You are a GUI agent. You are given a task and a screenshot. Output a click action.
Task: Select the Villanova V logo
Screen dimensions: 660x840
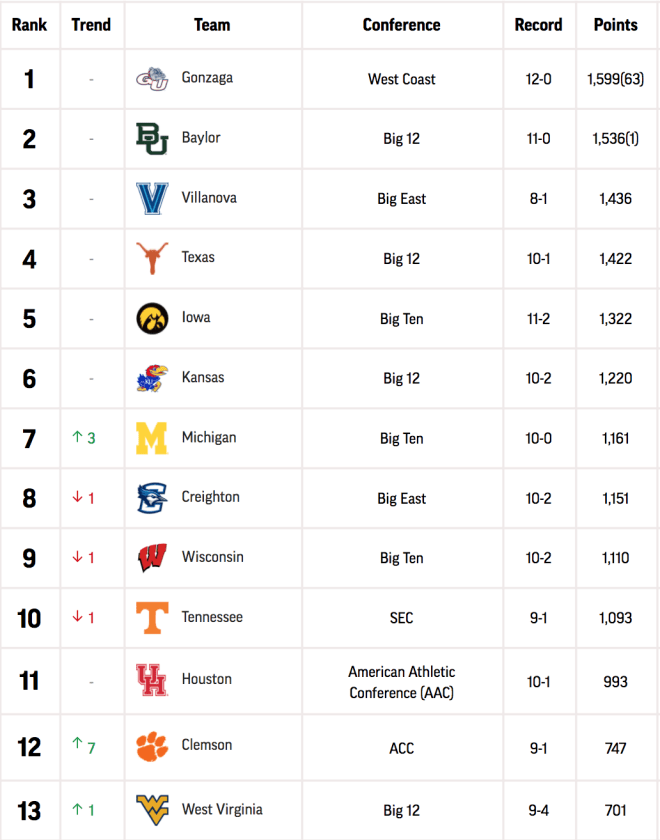click(152, 199)
